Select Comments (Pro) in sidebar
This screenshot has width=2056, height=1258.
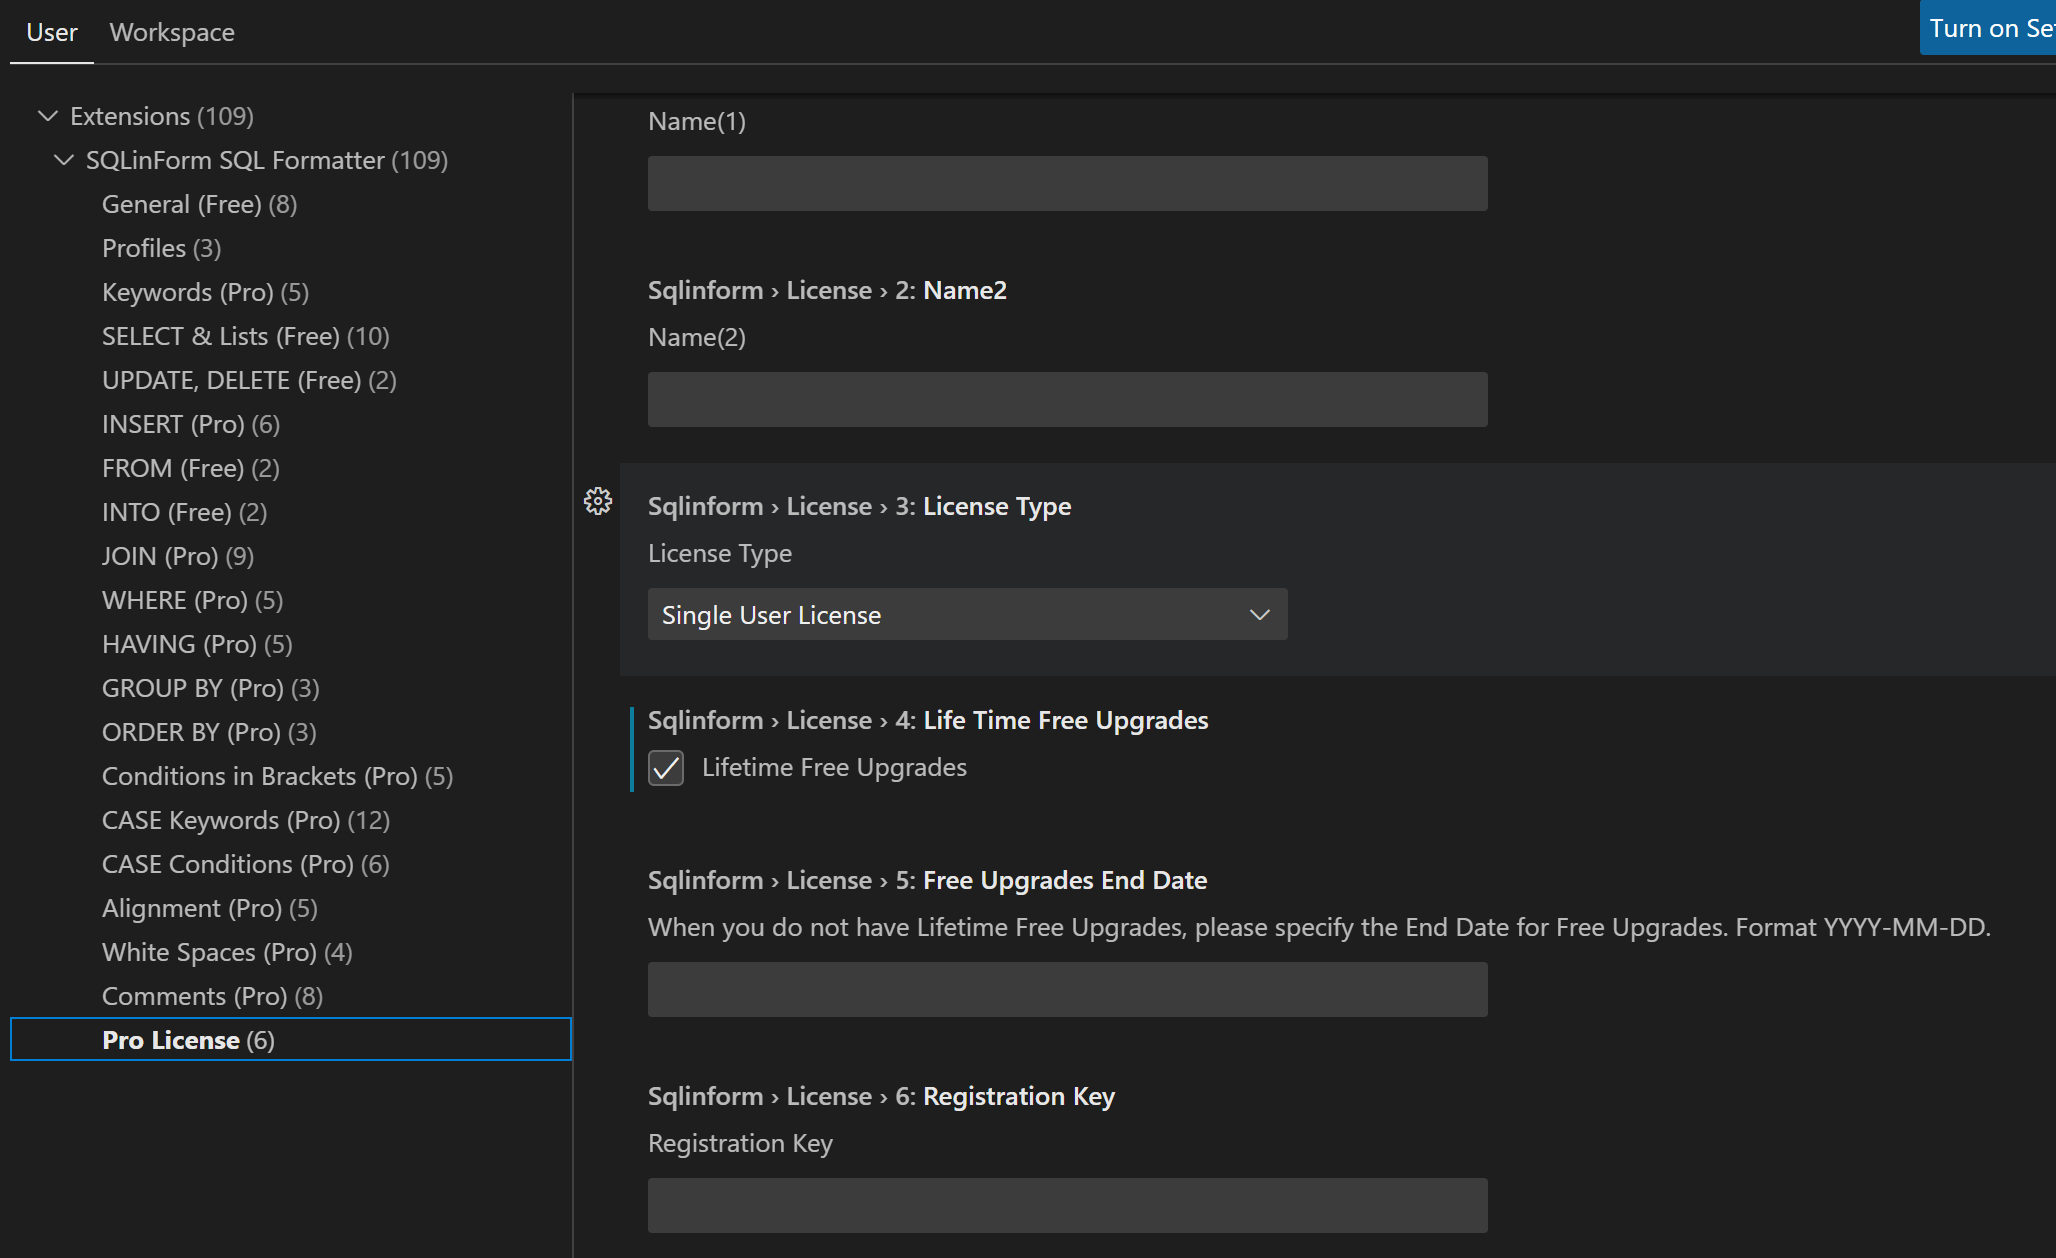pyautogui.click(x=212, y=996)
